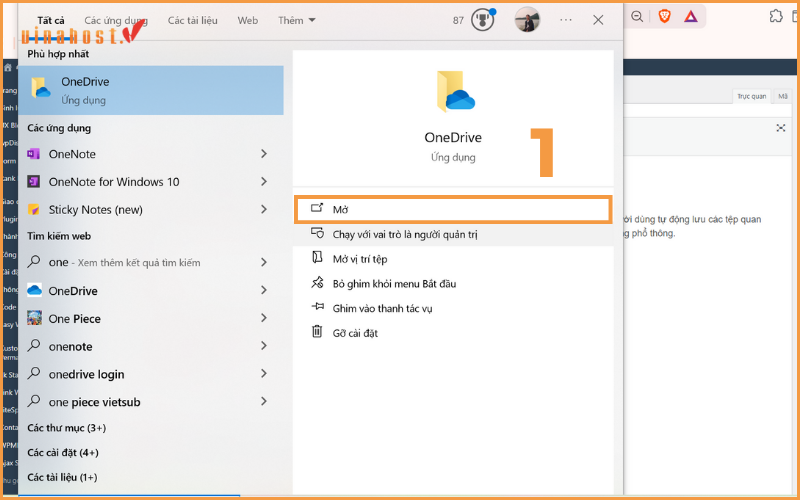Open the Thêm dropdown filter
Viewport: 800px width, 500px height.
pyautogui.click(x=296, y=20)
